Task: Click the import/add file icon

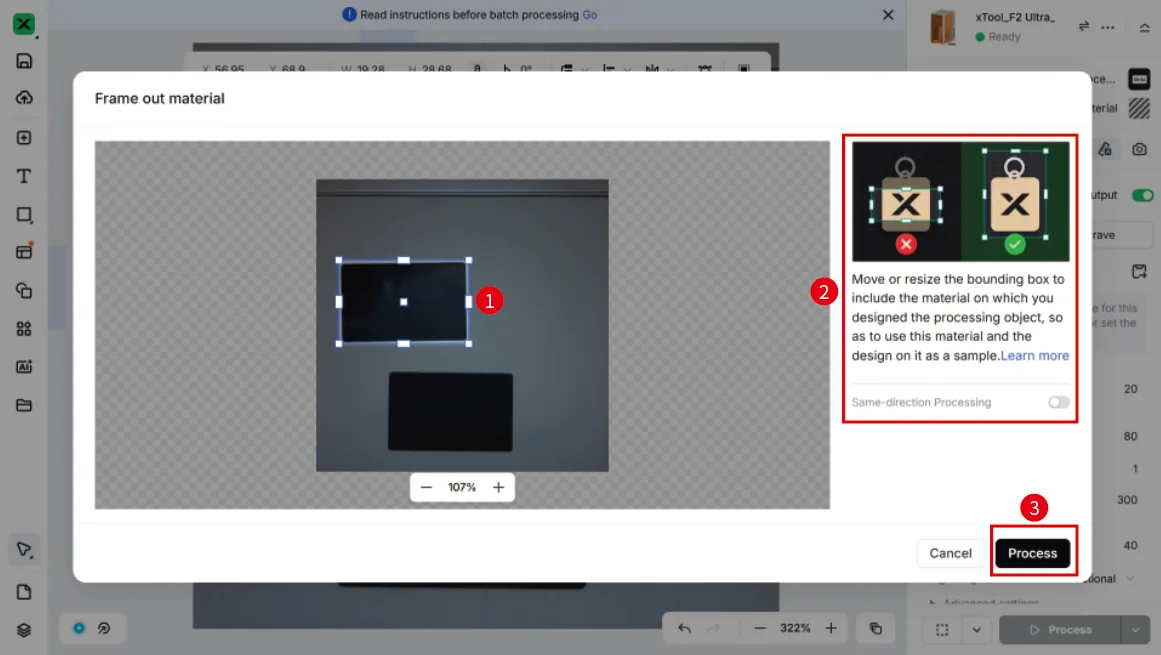Action: (x=24, y=138)
